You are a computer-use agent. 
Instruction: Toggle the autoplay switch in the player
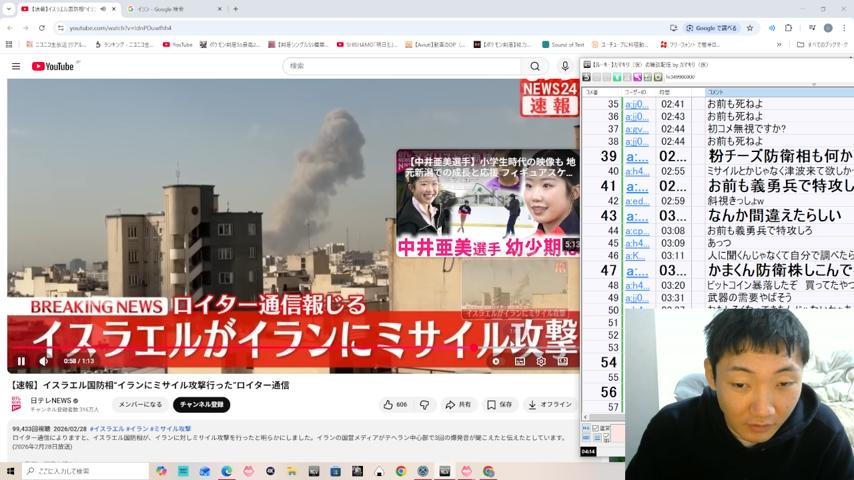pos(496,361)
